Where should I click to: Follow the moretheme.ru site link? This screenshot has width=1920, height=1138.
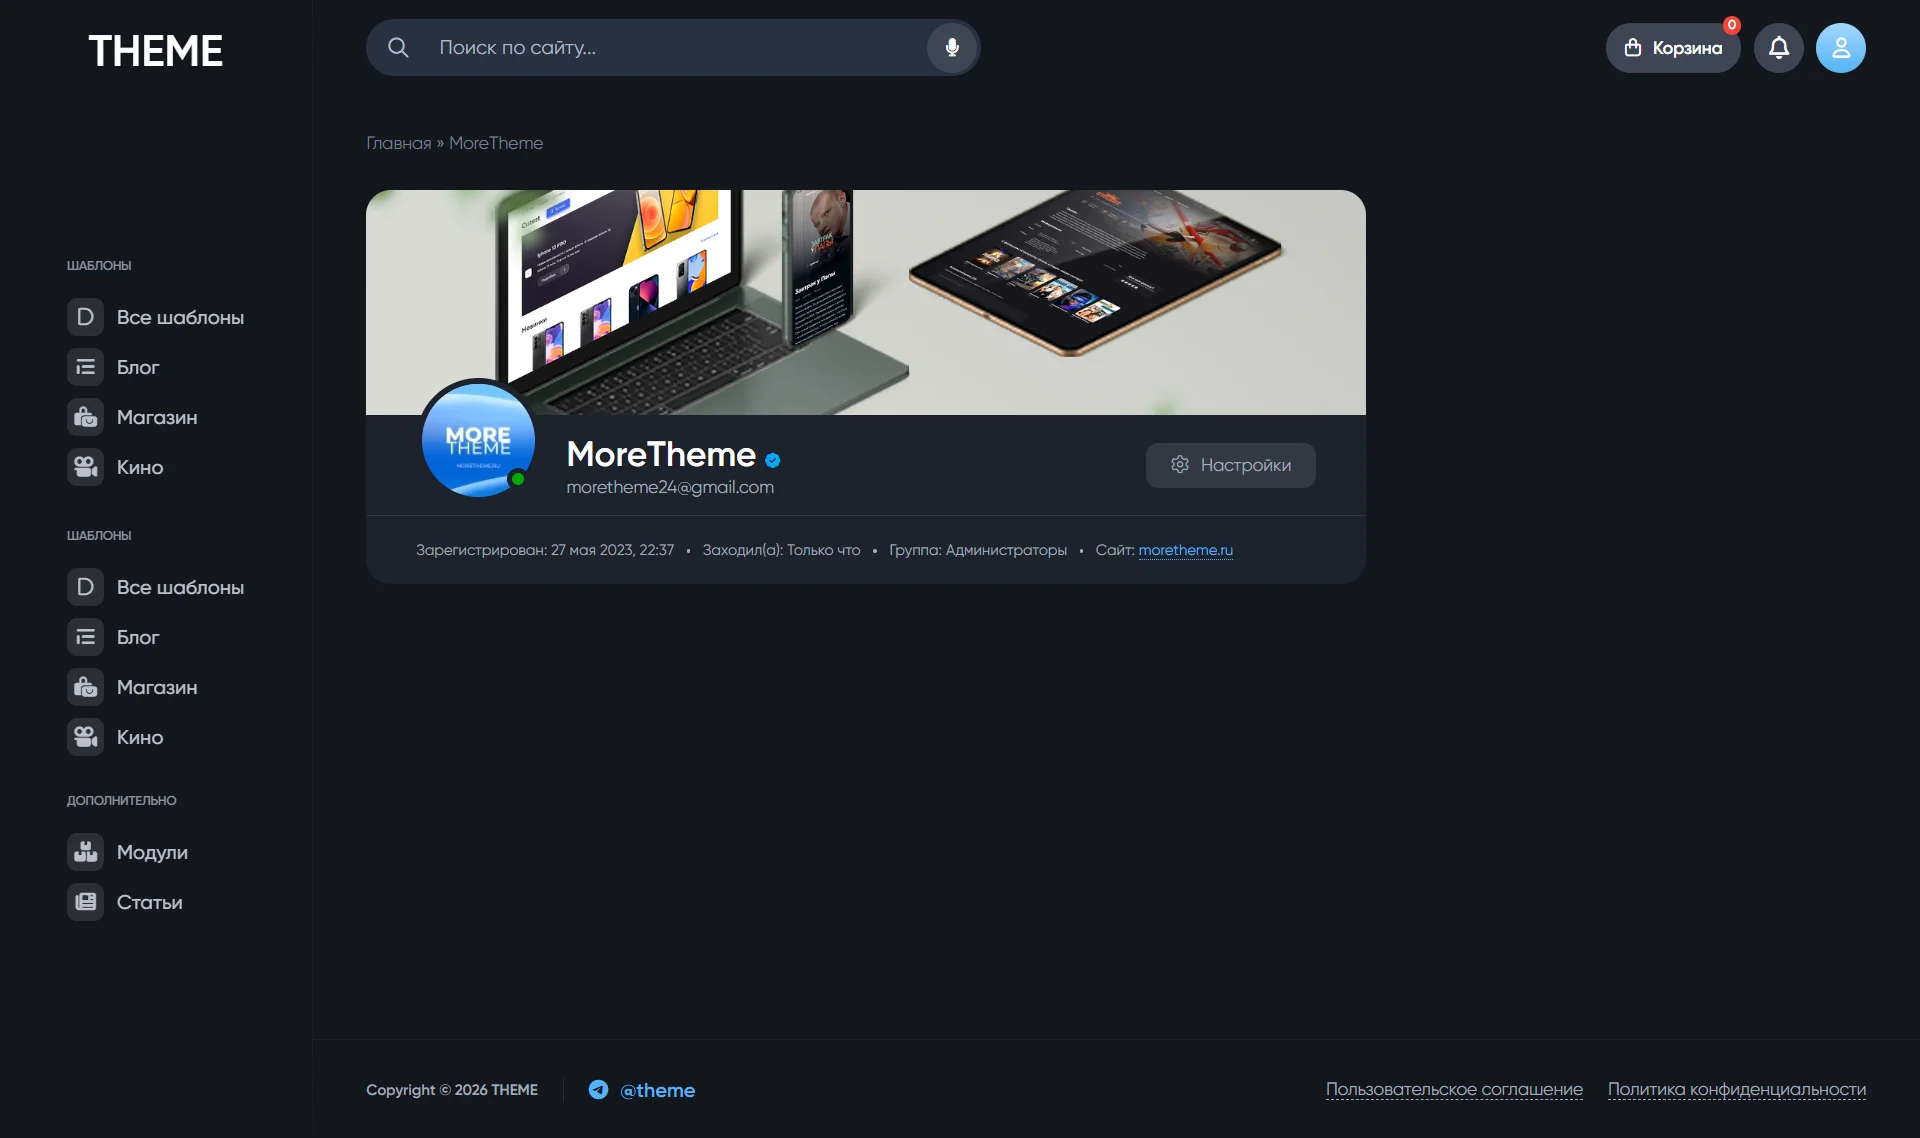coord(1185,550)
